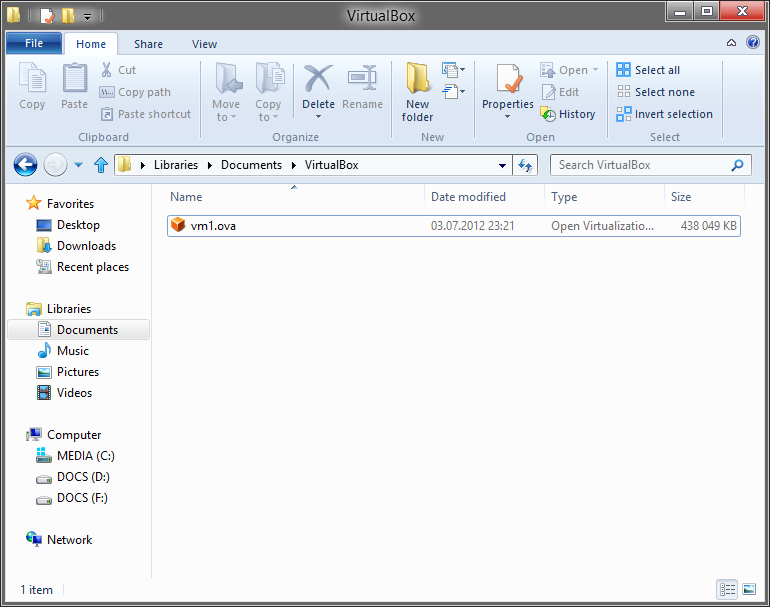Viewport: 770px width, 608px height.
Task: Select the vm1.ova file
Action: tap(454, 226)
